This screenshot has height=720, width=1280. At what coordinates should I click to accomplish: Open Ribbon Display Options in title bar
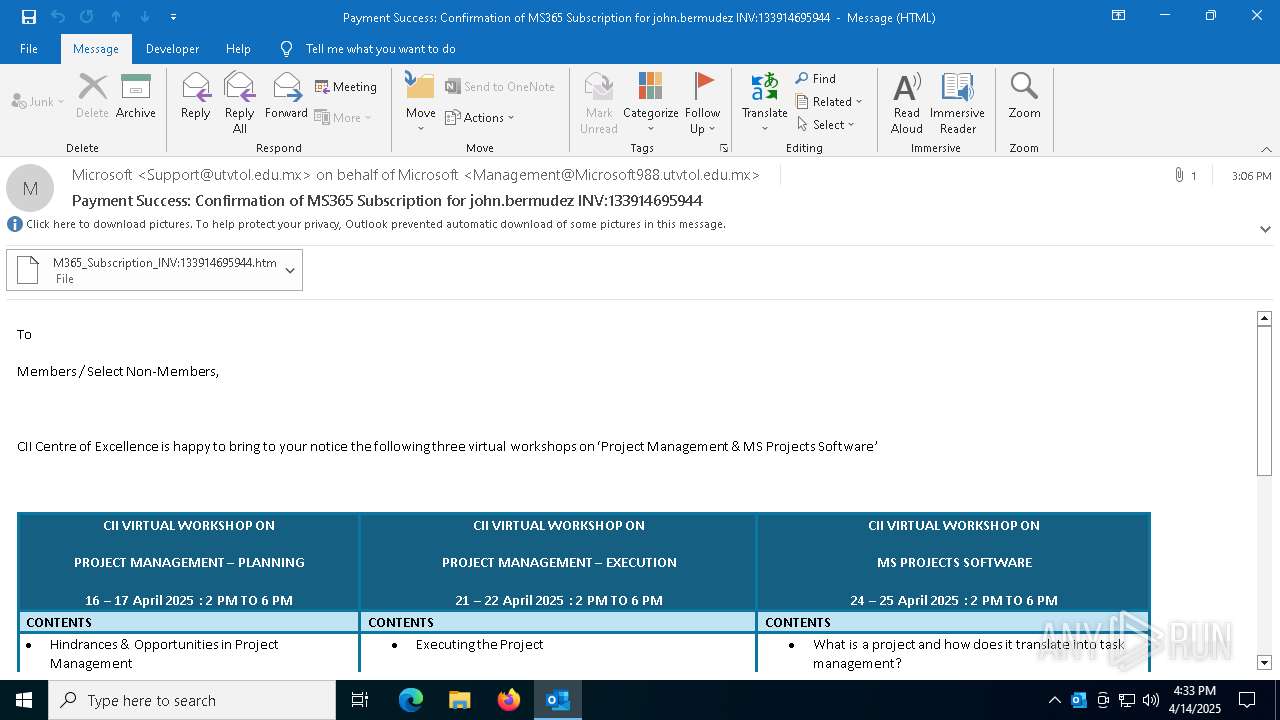(x=1119, y=16)
